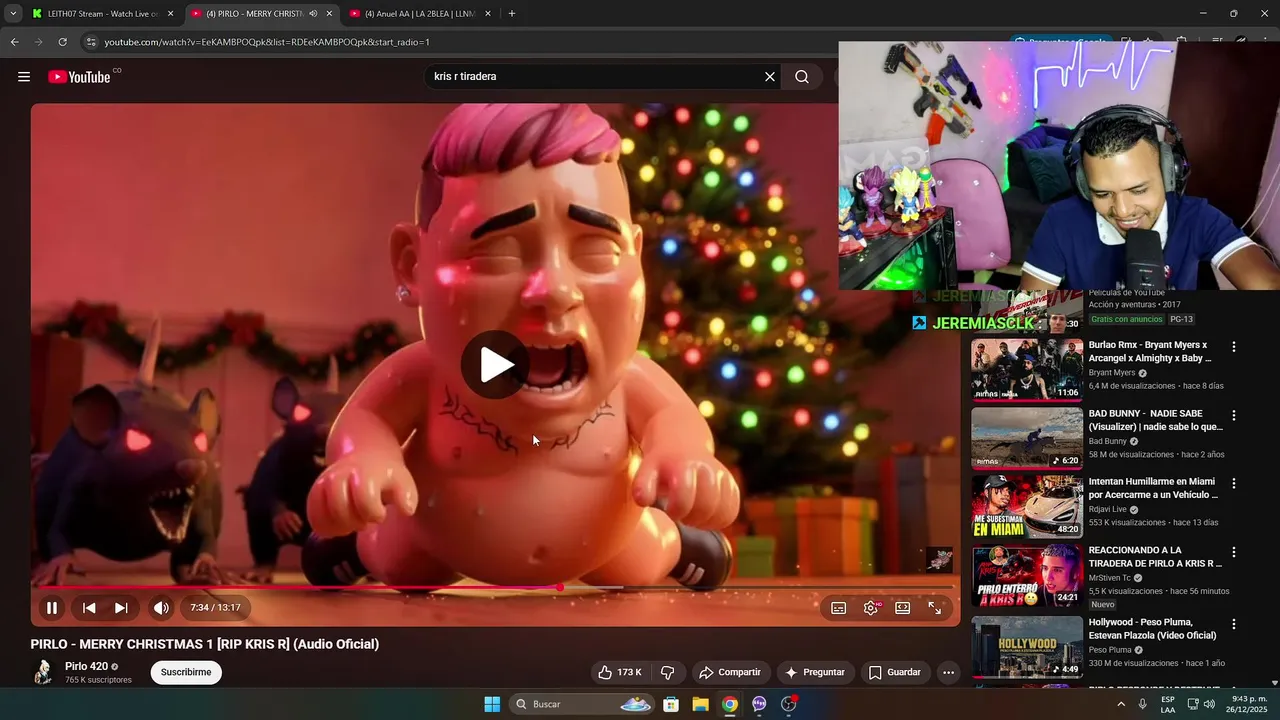Click the 7:34 / 13:17 time display

(216, 608)
